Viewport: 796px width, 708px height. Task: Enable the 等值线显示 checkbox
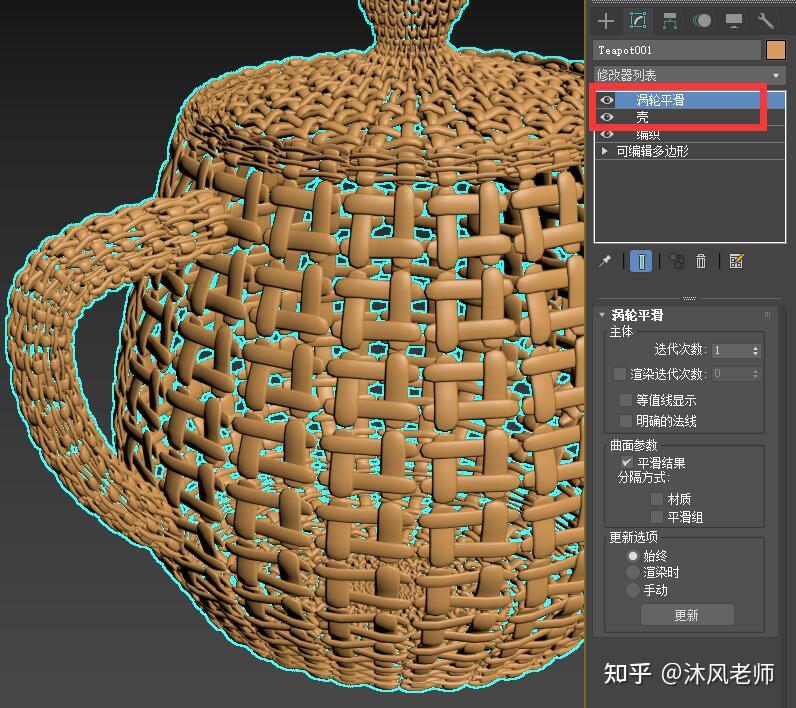pos(626,400)
